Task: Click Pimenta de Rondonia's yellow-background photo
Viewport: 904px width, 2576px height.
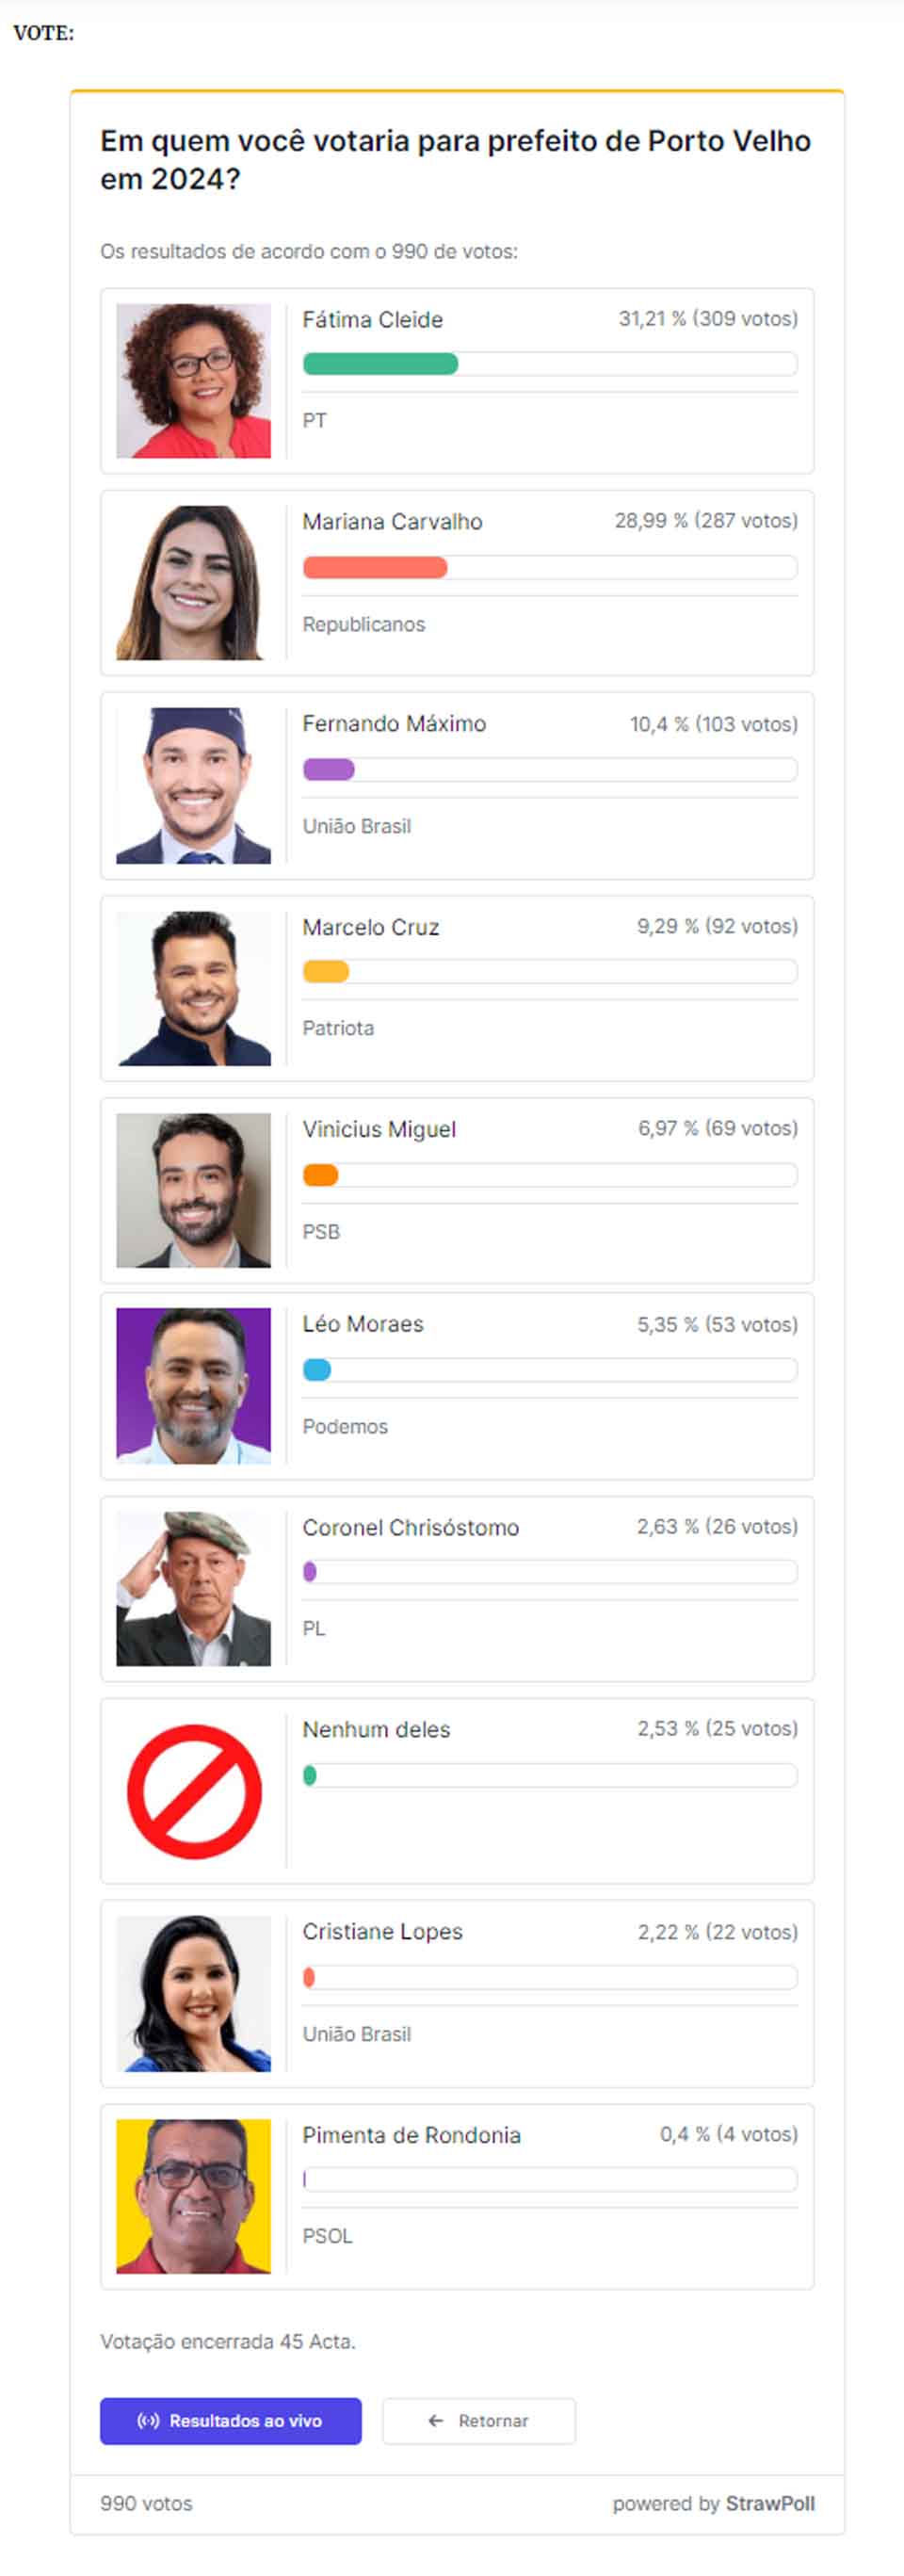Action: coord(193,2196)
